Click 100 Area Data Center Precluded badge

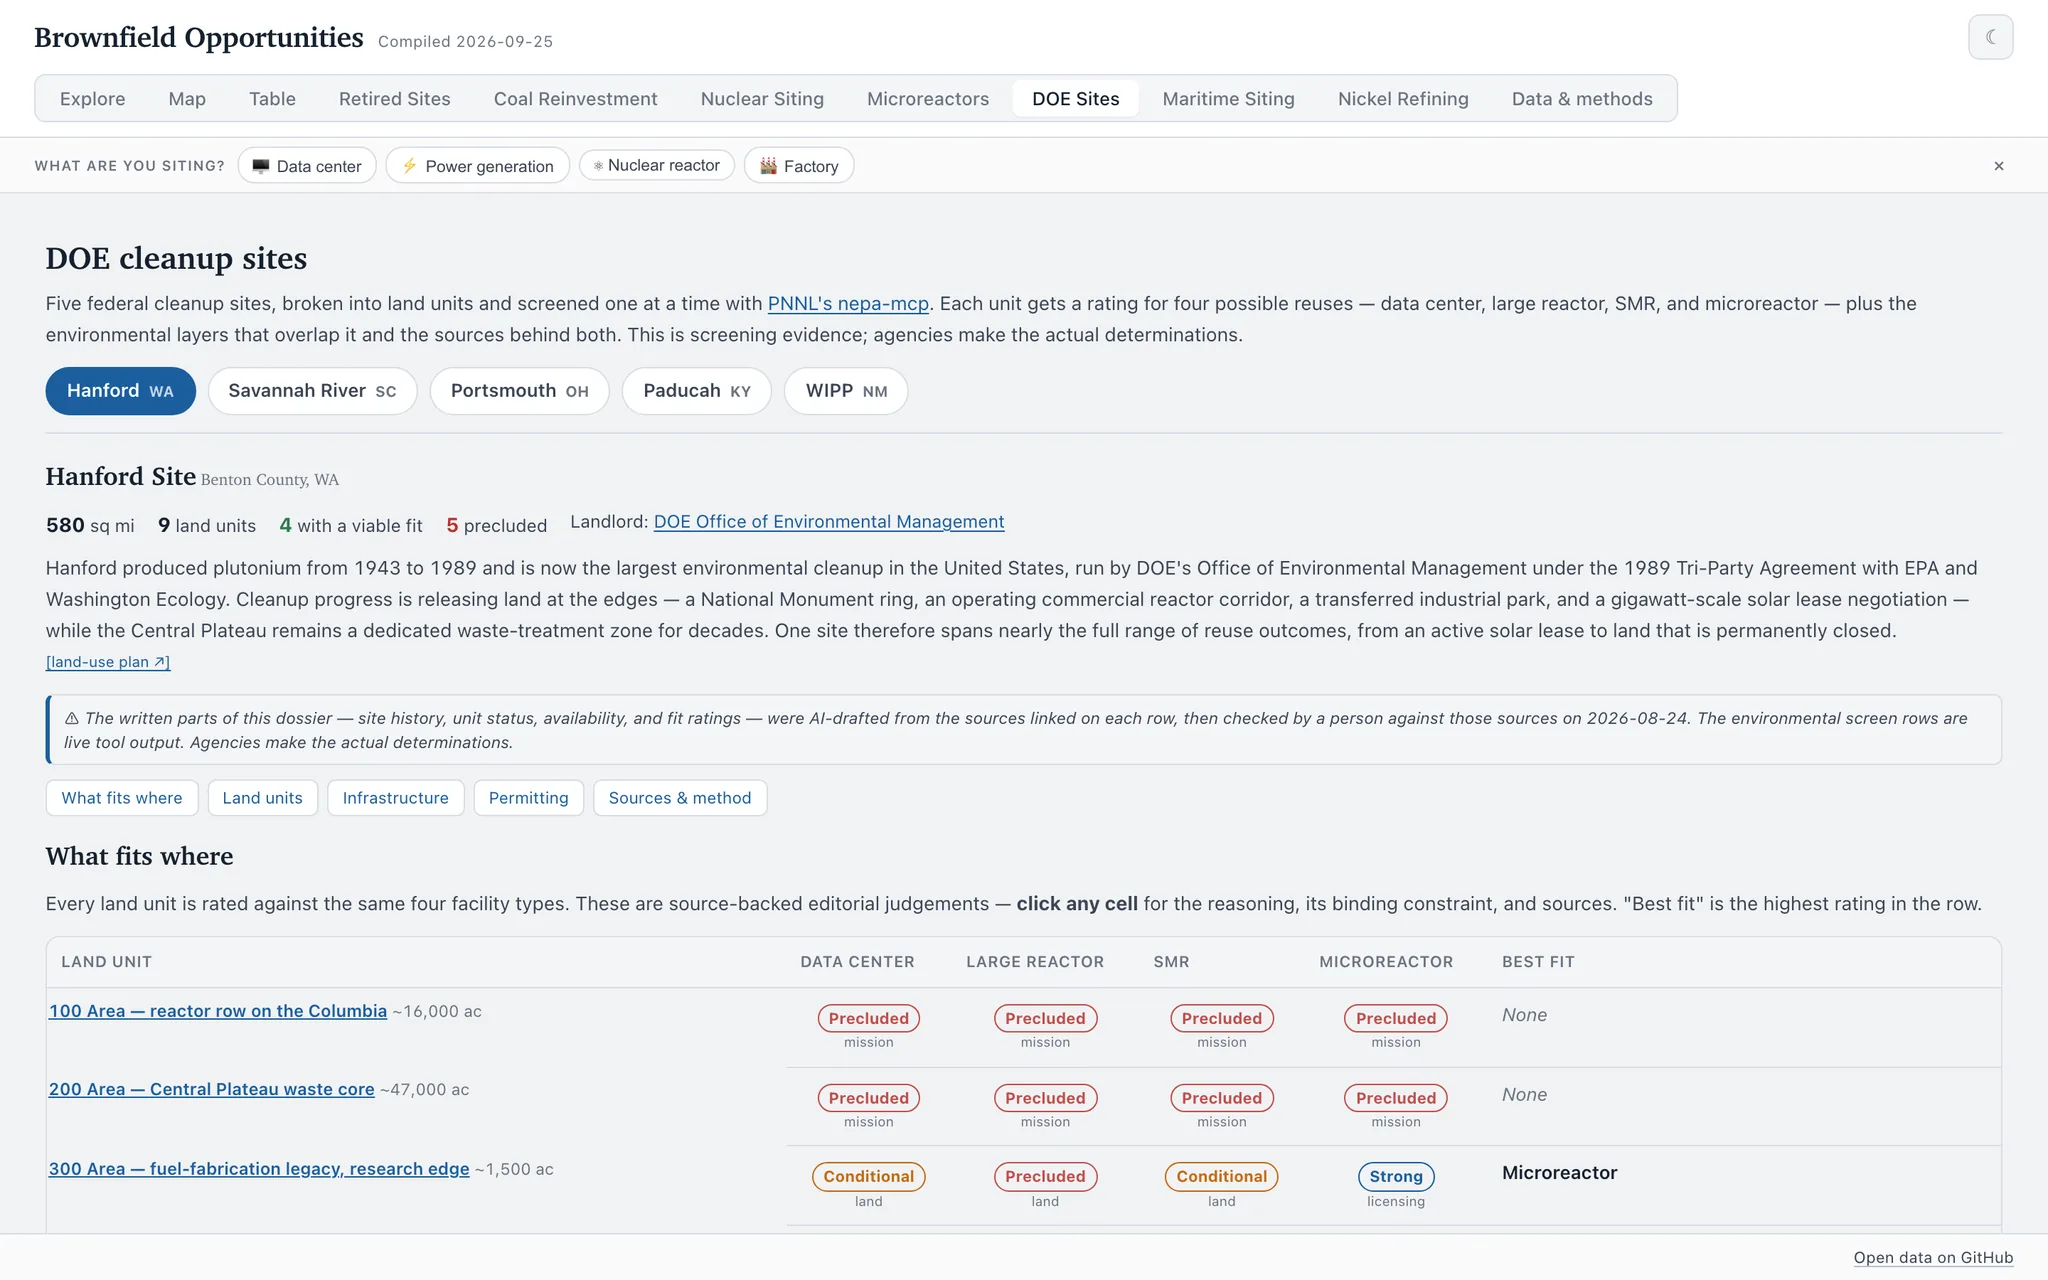pos(868,1019)
